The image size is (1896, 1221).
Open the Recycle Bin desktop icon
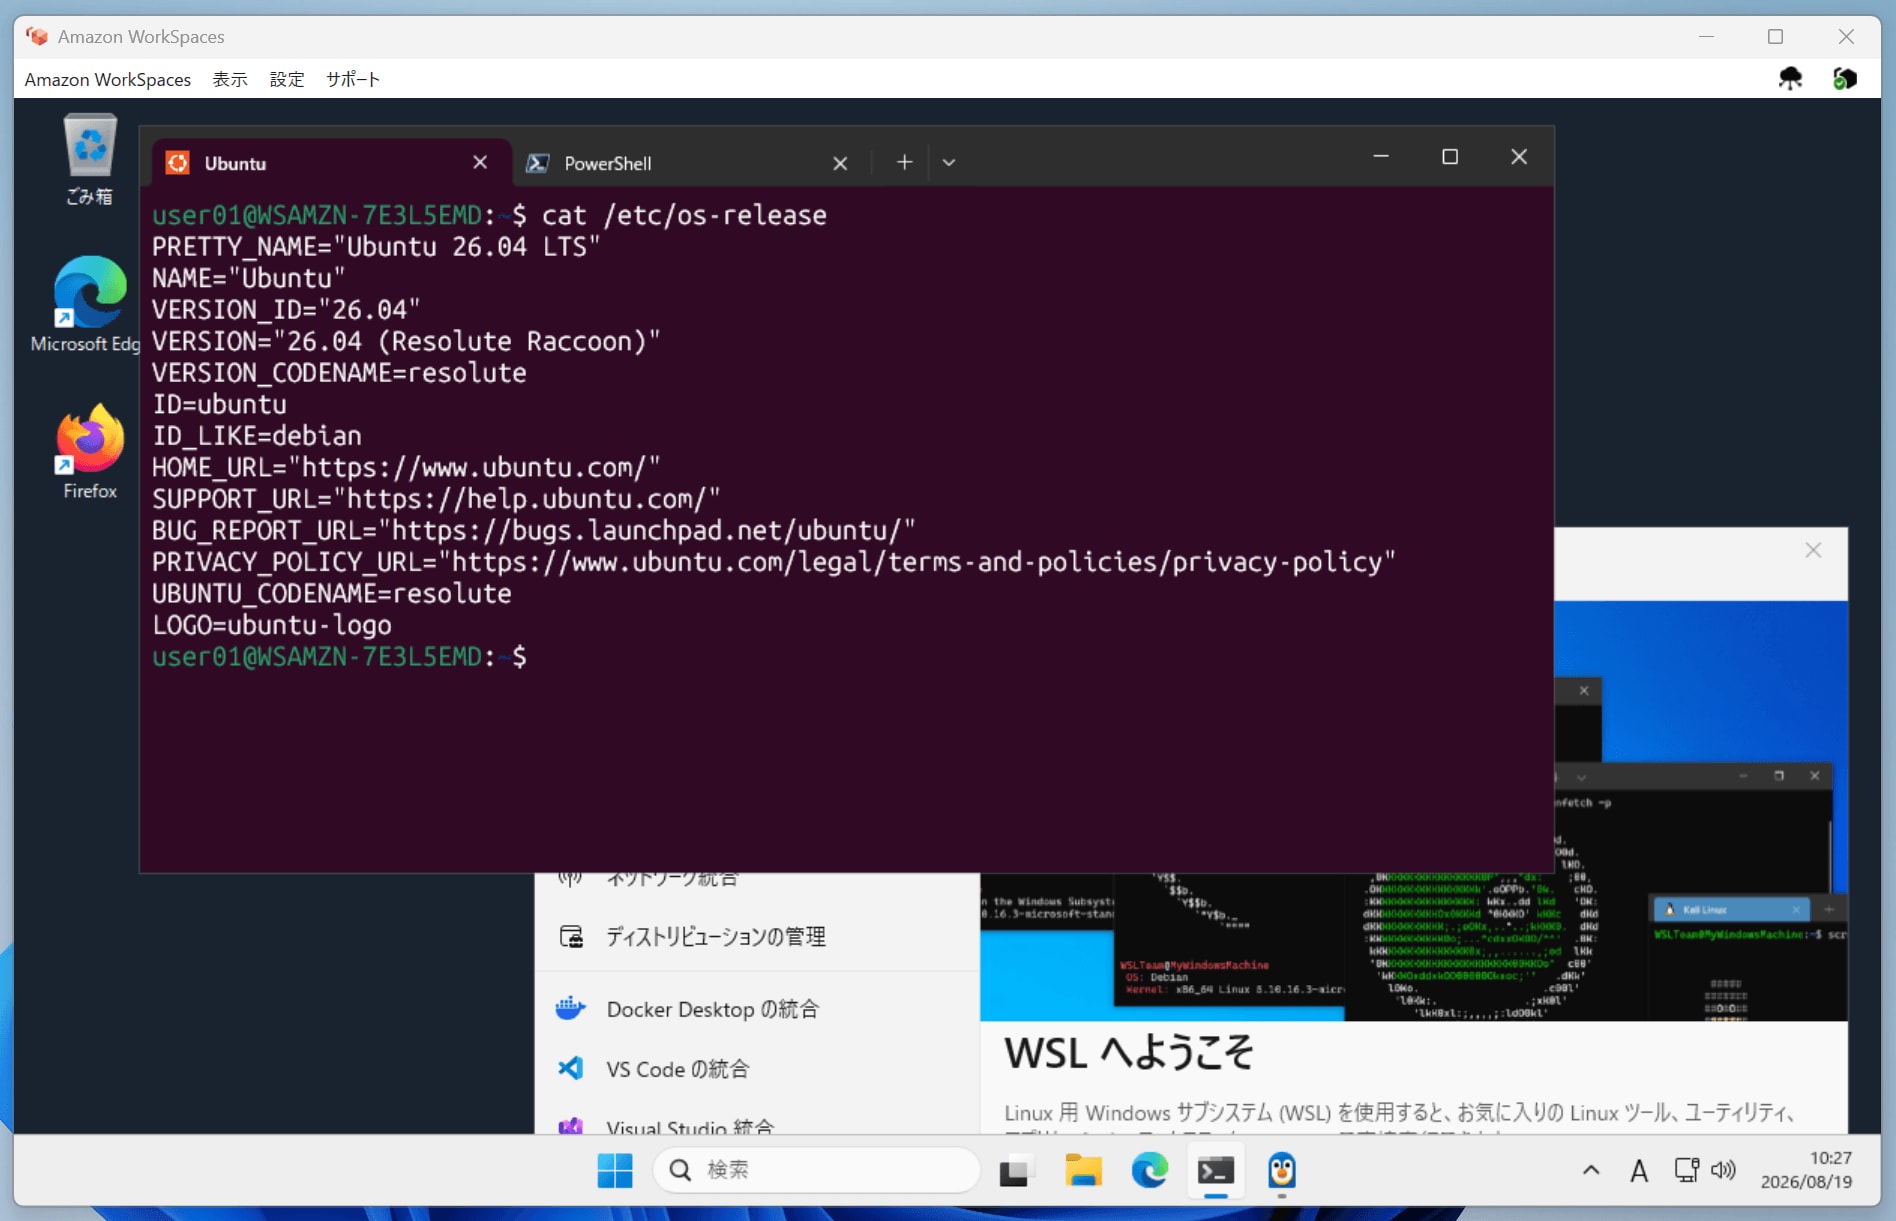tap(90, 160)
